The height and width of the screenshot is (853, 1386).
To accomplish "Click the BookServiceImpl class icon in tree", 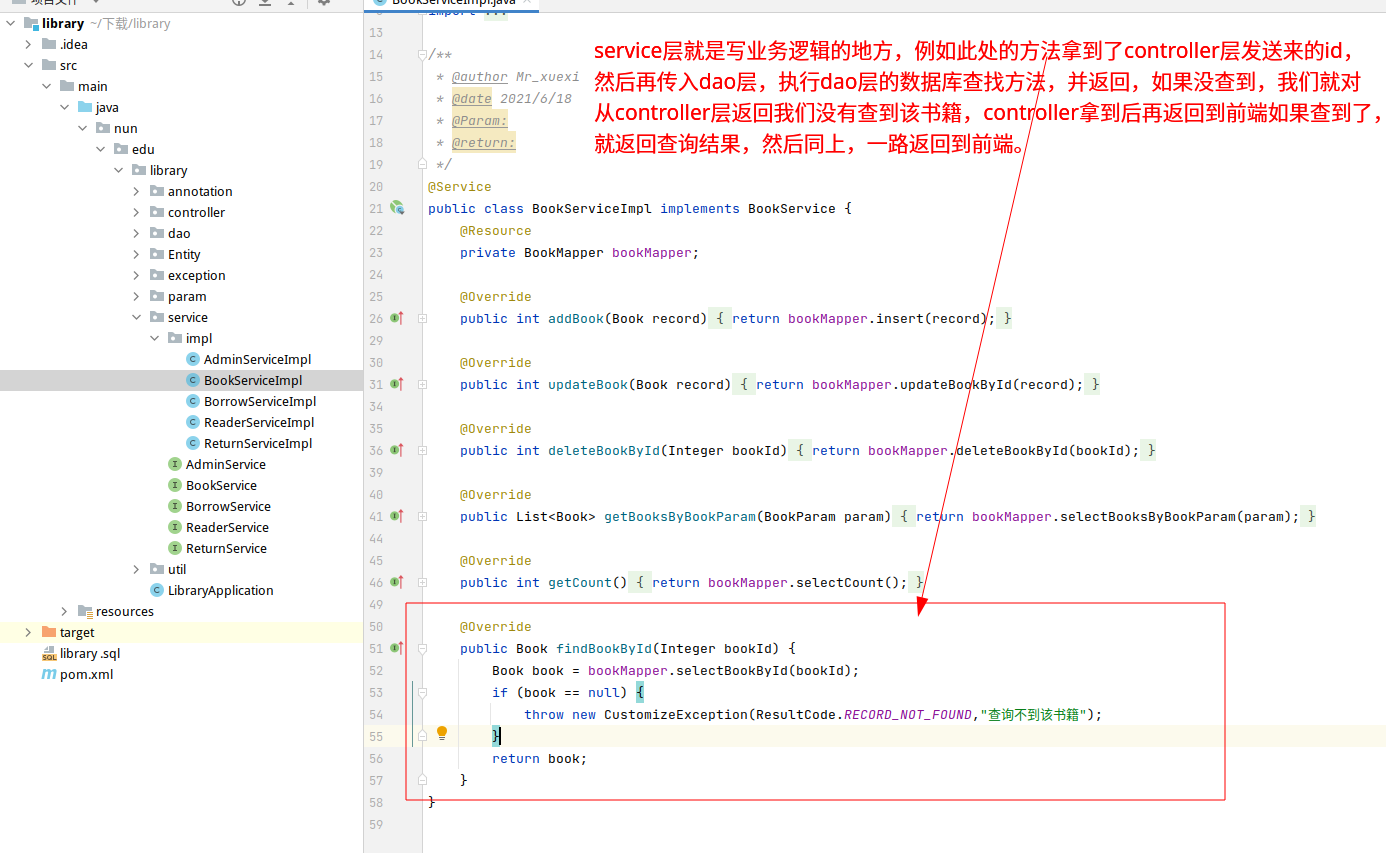I will pos(193,380).
